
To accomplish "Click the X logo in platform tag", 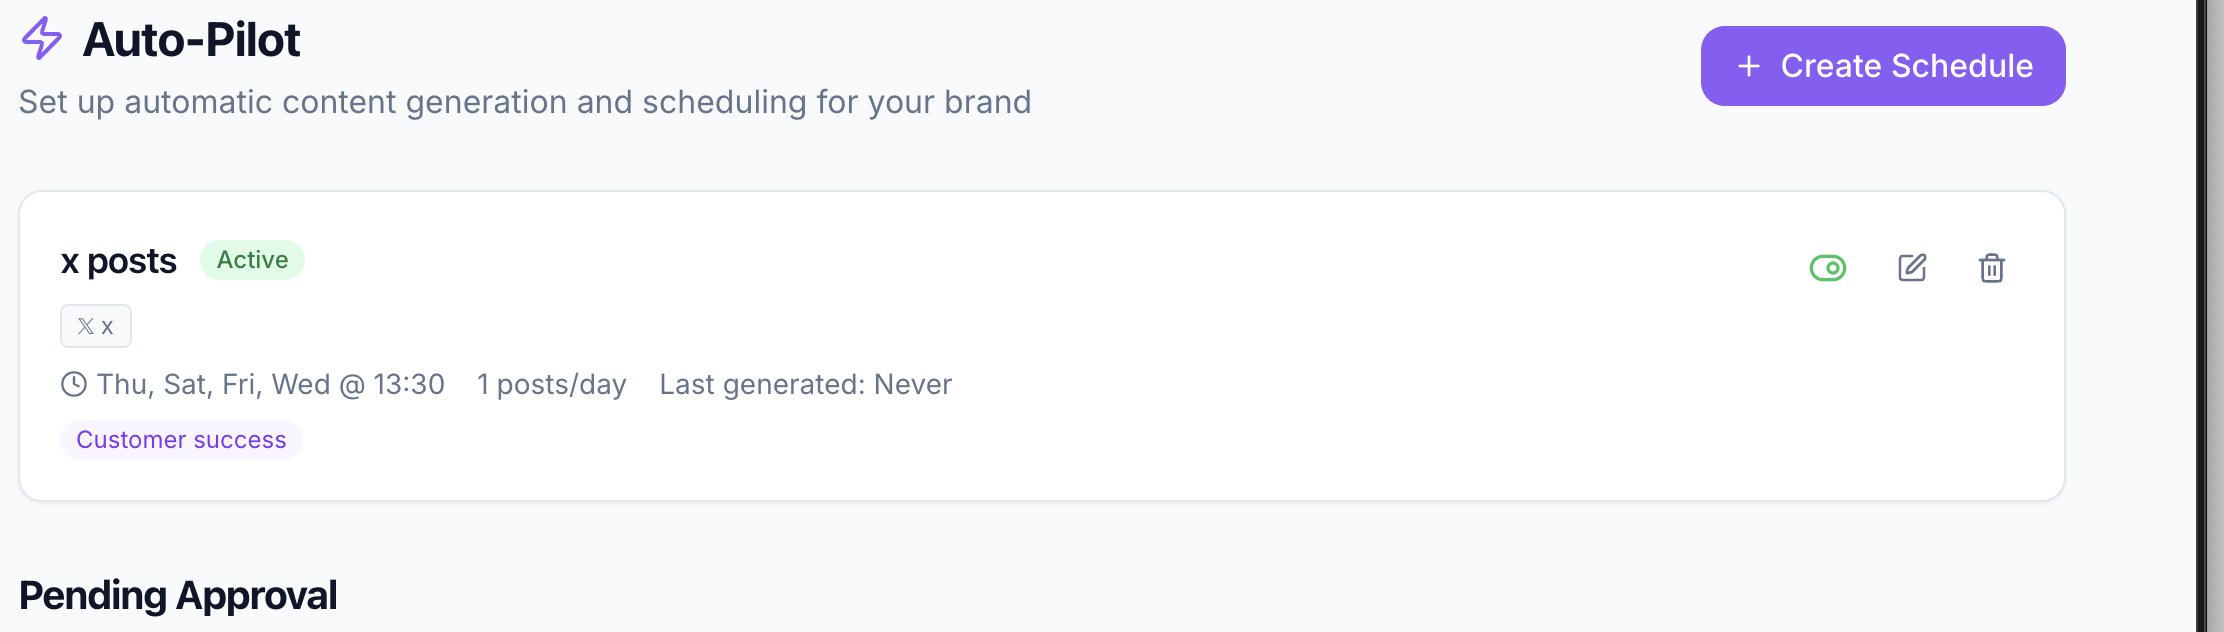I will click(x=86, y=326).
